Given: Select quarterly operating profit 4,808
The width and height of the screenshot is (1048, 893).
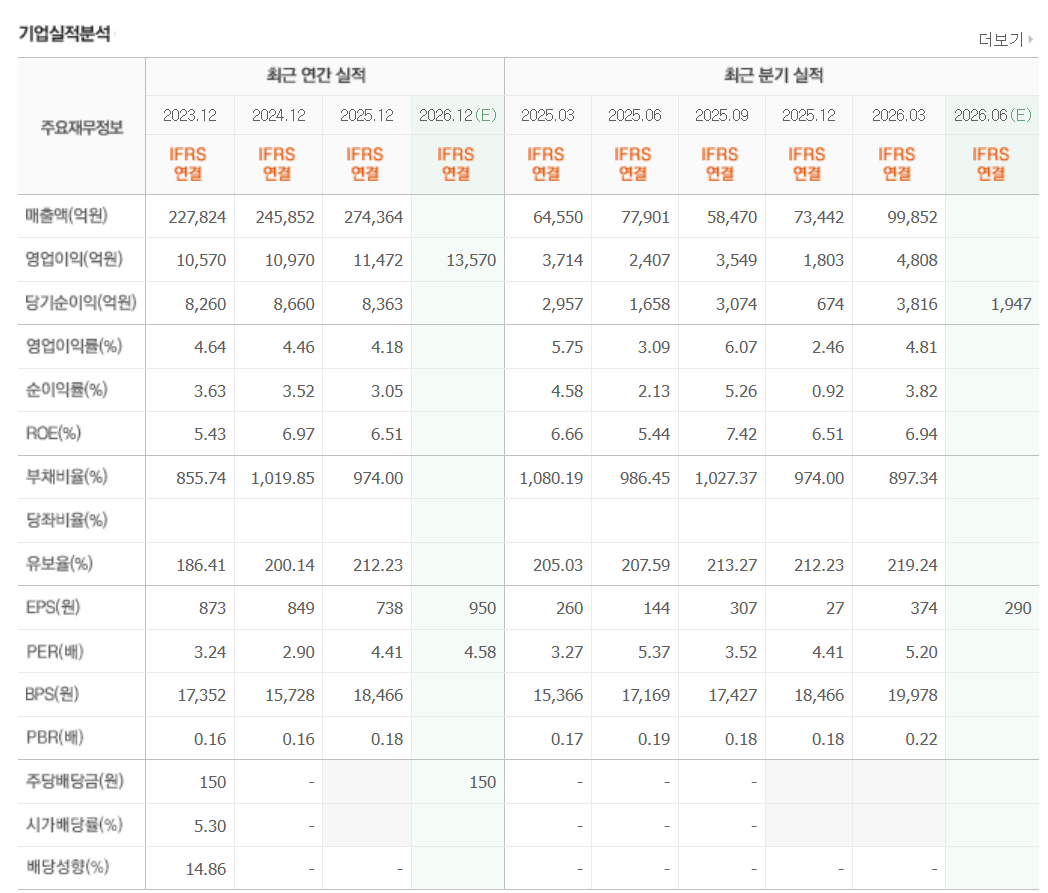Looking at the screenshot, I should click(x=917, y=261).
